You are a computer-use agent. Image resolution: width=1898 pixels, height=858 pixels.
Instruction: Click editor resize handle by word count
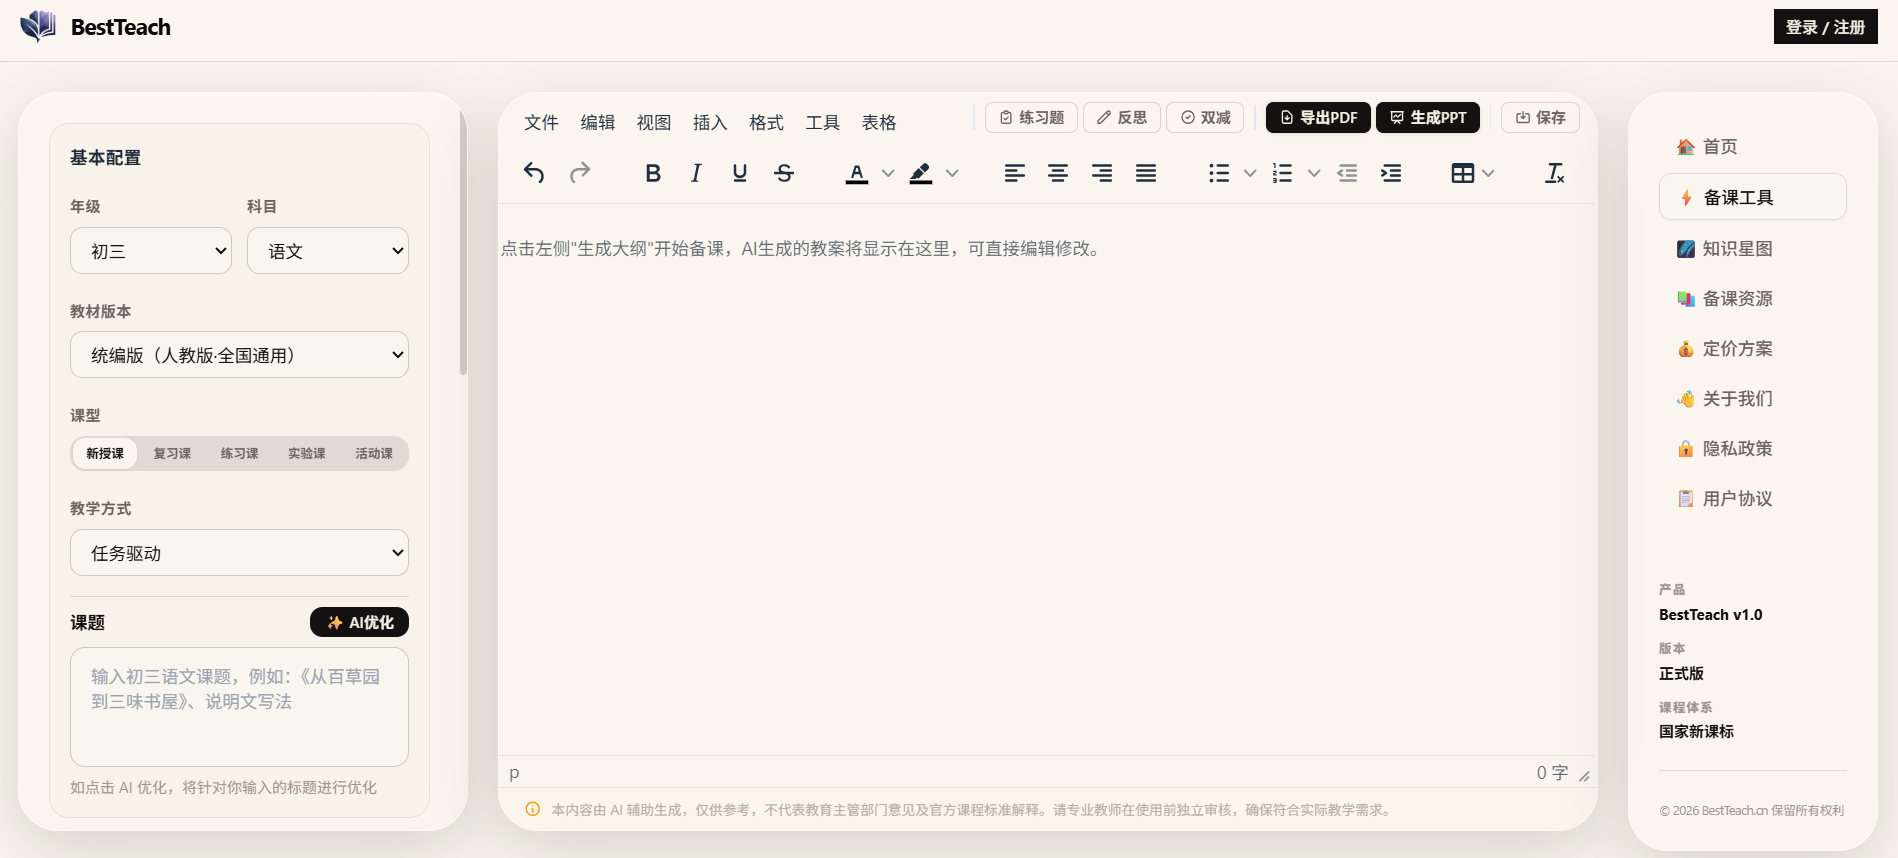click(x=1584, y=775)
